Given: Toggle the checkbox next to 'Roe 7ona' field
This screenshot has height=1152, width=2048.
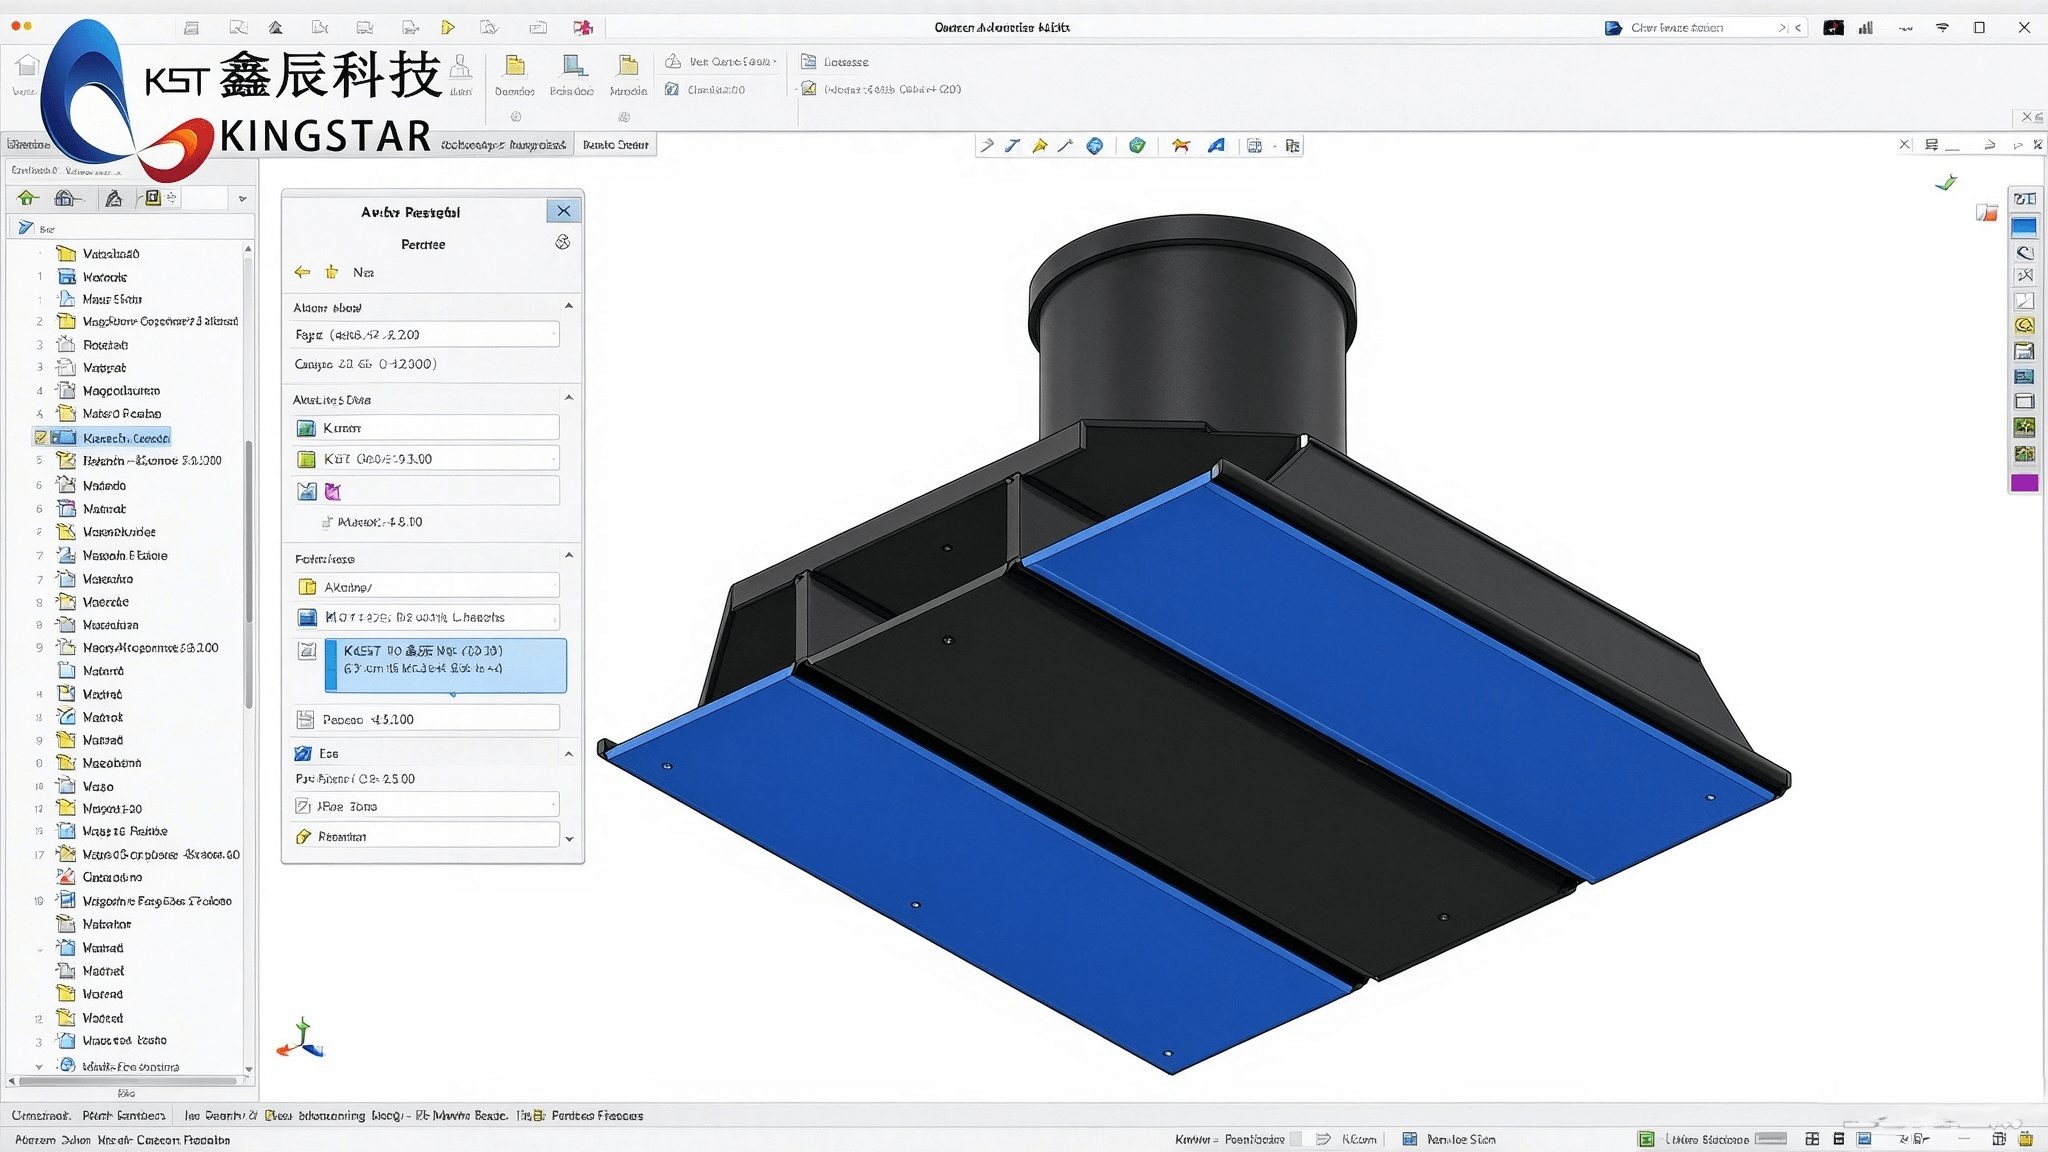Looking at the screenshot, I should click(x=303, y=806).
